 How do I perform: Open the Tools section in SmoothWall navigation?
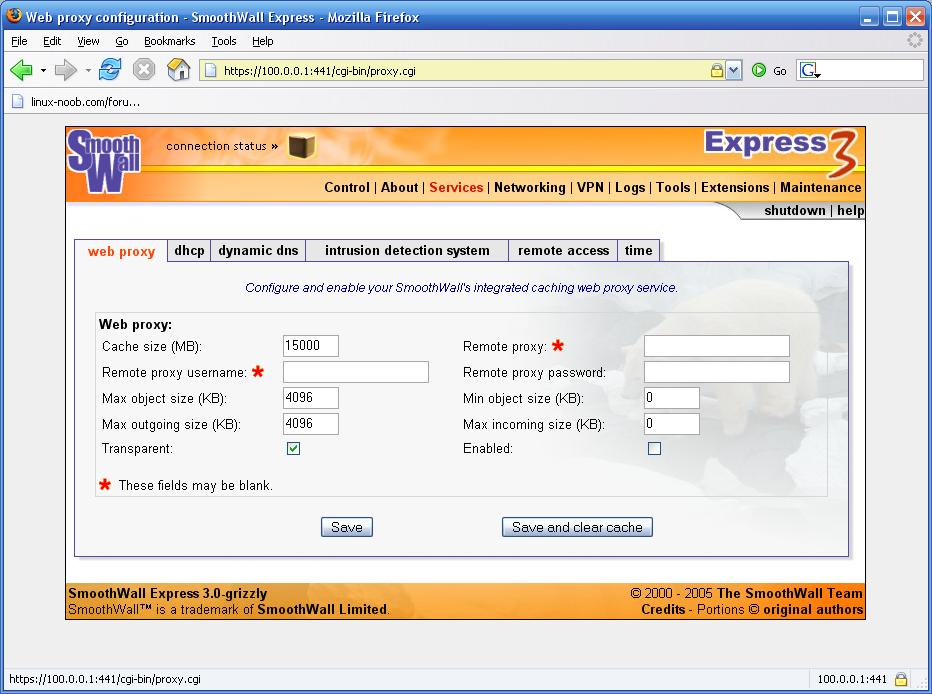tap(673, 187)
